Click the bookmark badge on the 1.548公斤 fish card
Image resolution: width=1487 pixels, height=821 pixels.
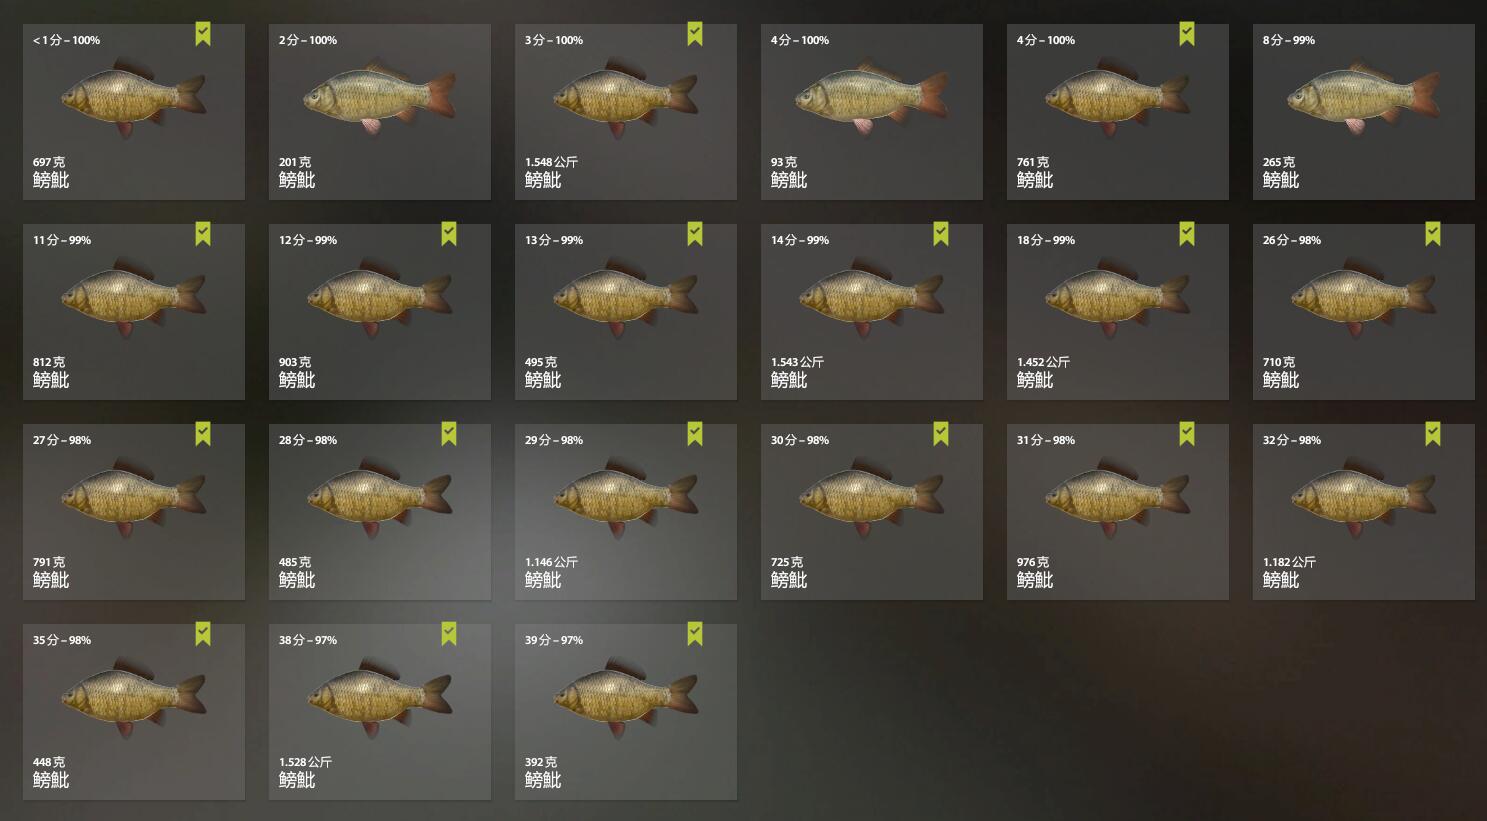click(695, 35)
